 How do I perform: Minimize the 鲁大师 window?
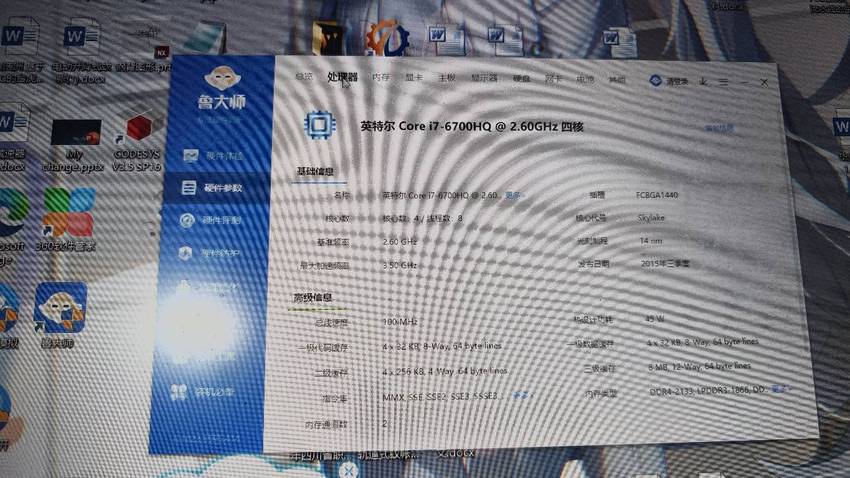744,83
